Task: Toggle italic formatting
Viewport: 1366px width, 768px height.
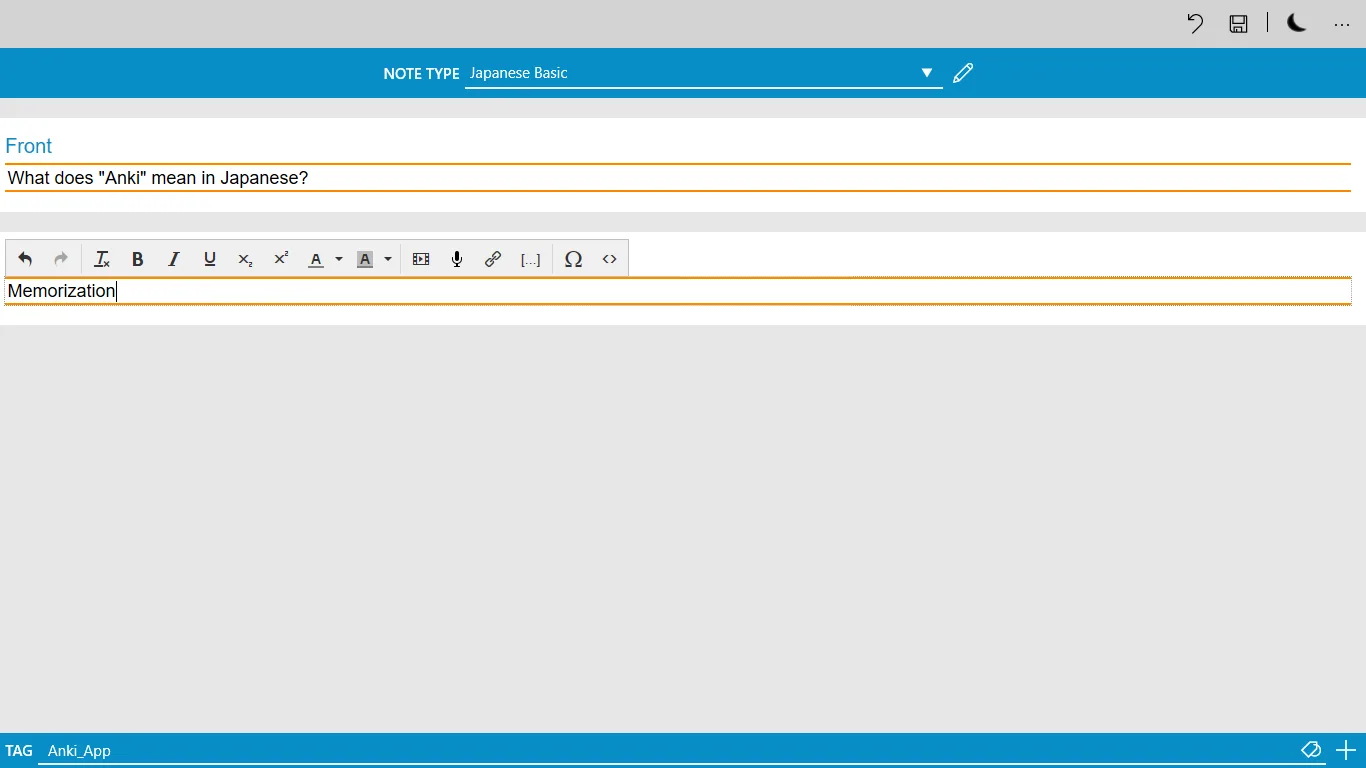Action: (174, 259)
